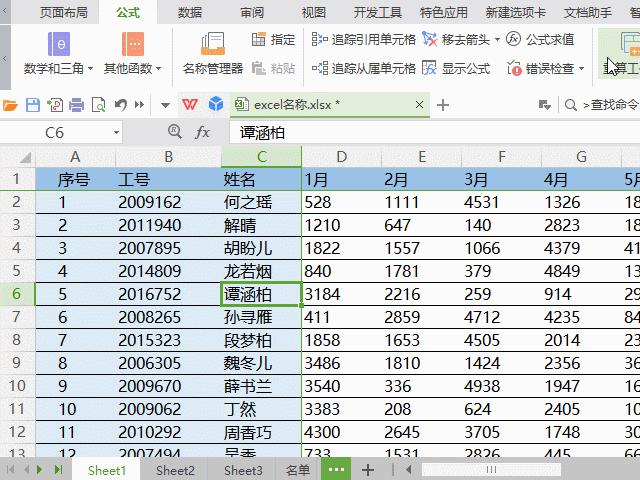Click the Name Box showing C6

tap(54, 133)
